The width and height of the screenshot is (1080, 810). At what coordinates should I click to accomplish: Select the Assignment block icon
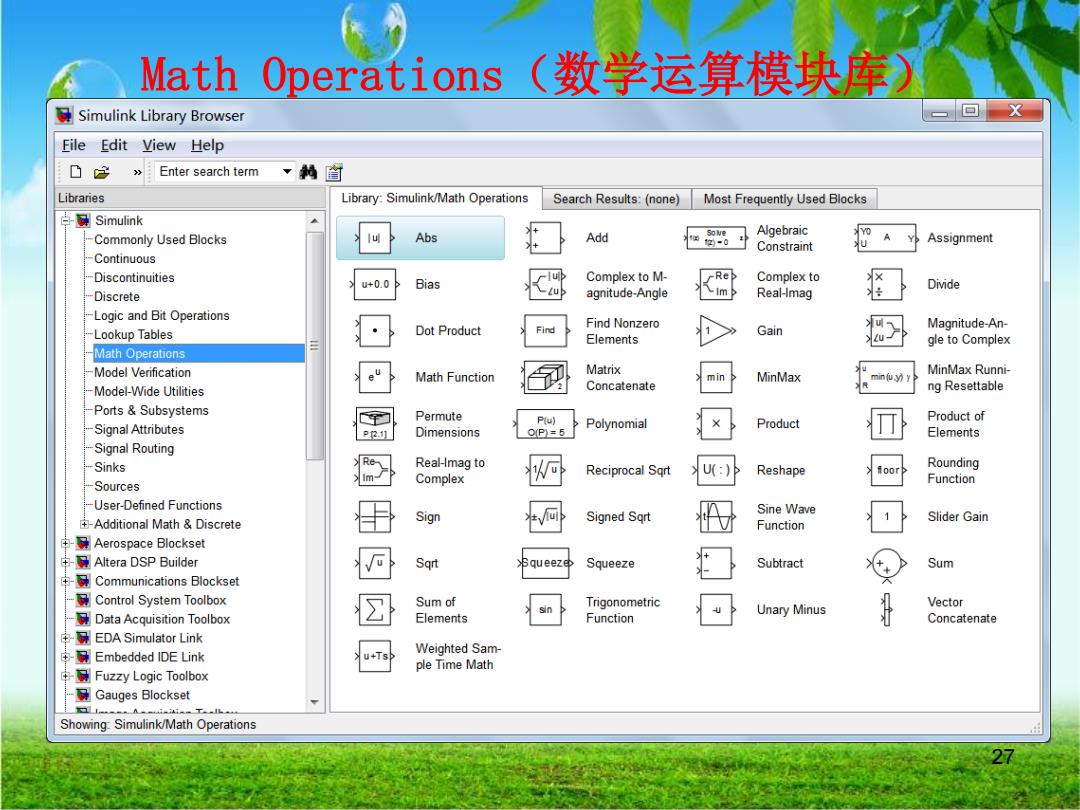click(x=887, y=238)
